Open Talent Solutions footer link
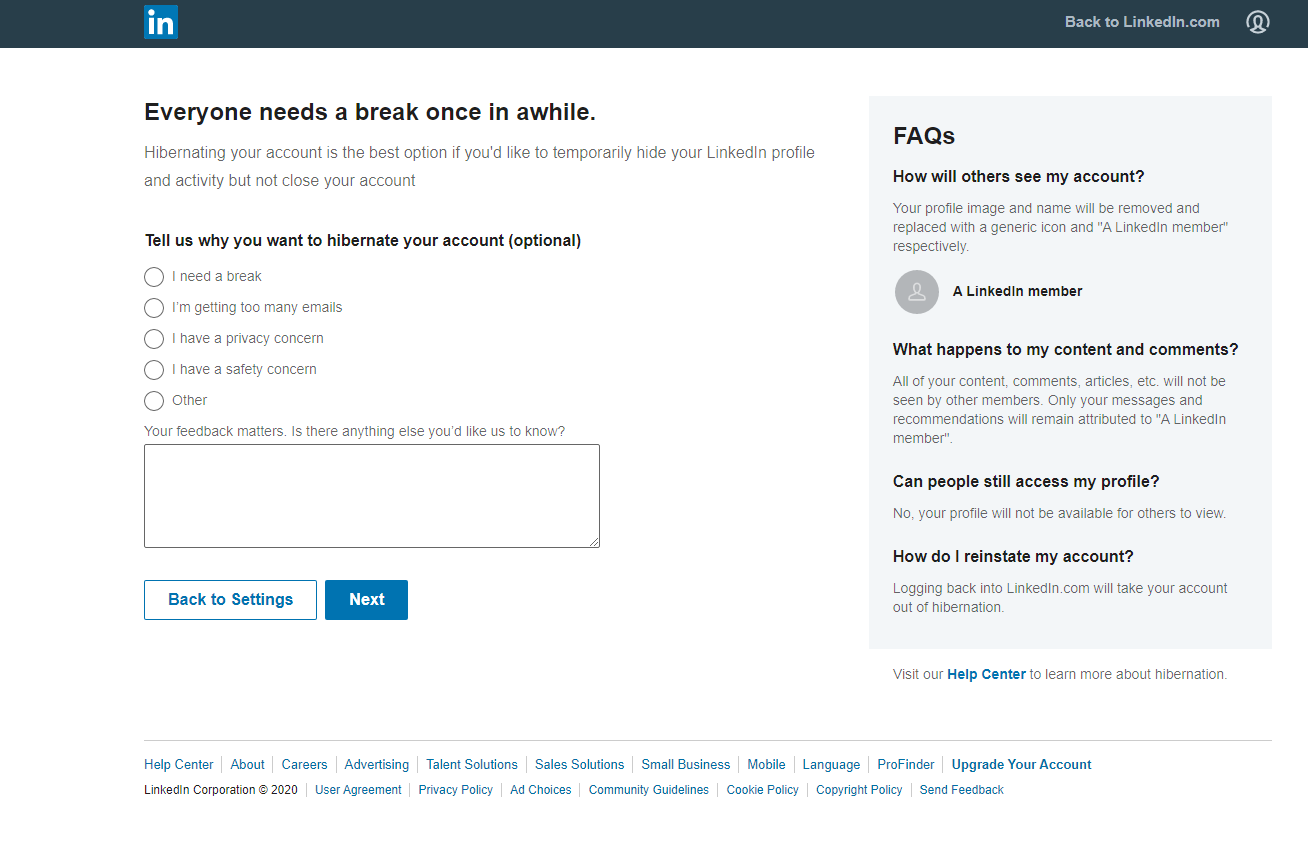This screenshot has height=844, width=1308. [472, 764]
